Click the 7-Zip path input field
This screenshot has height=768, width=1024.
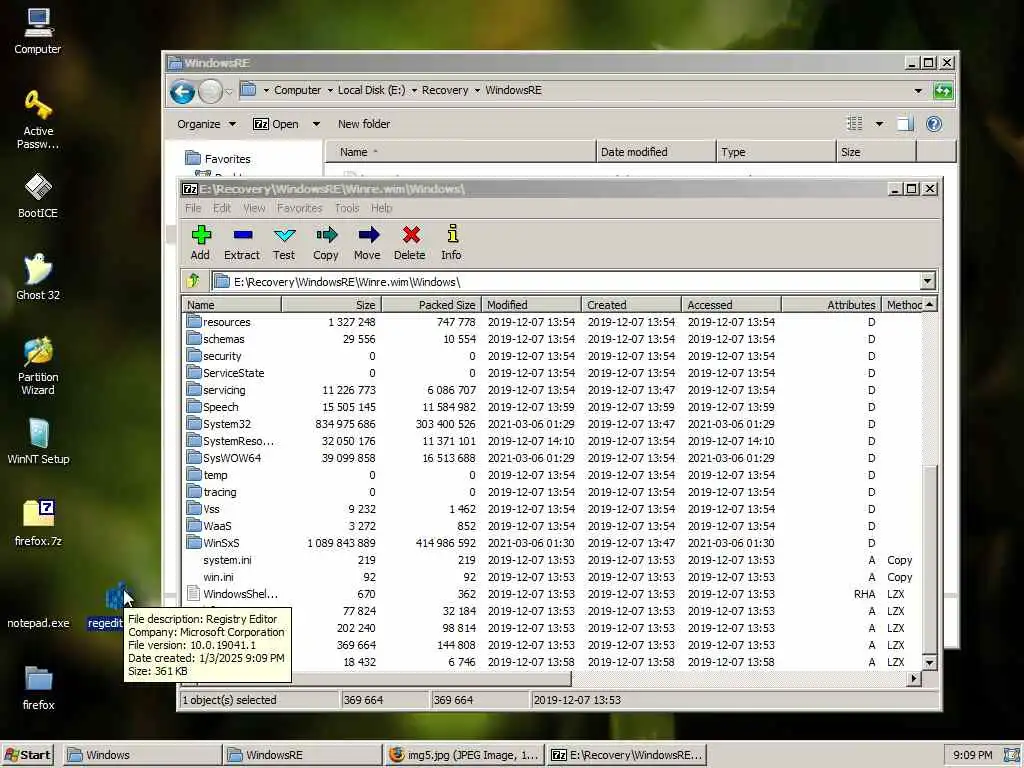tap(566, 281)
